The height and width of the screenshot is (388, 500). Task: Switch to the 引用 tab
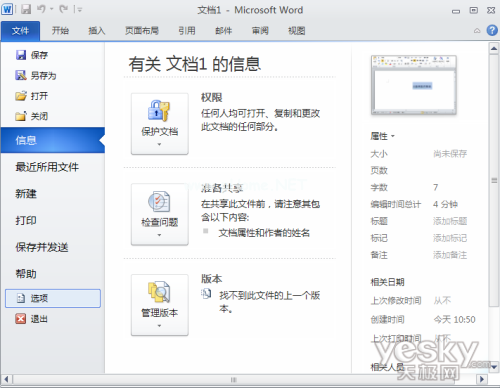click(x=187, y=31)
